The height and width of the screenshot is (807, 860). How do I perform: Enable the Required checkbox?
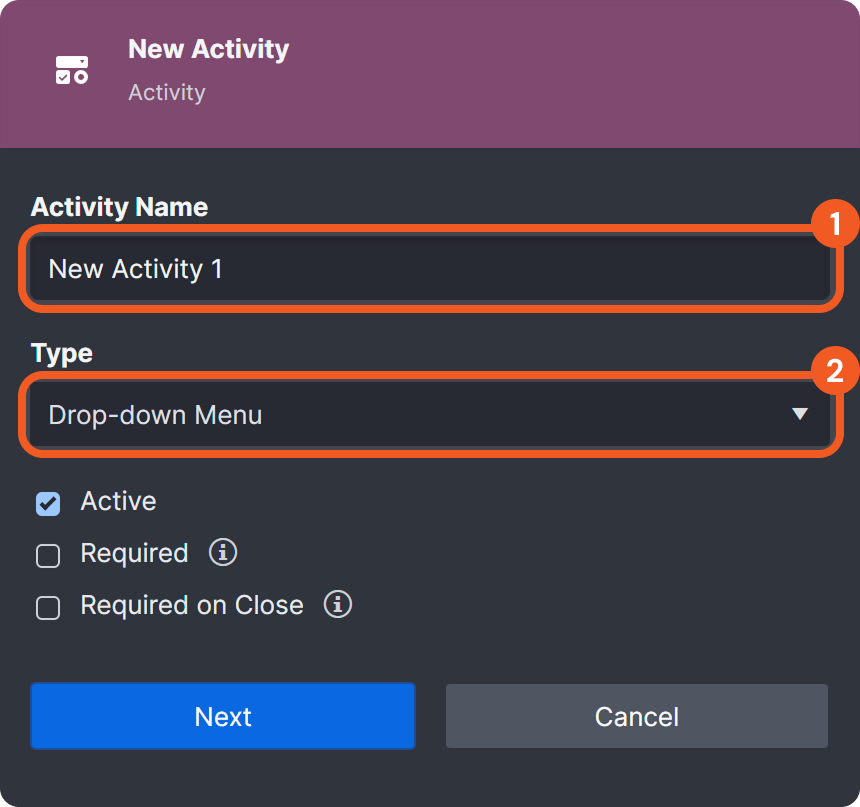pos(48,555)
